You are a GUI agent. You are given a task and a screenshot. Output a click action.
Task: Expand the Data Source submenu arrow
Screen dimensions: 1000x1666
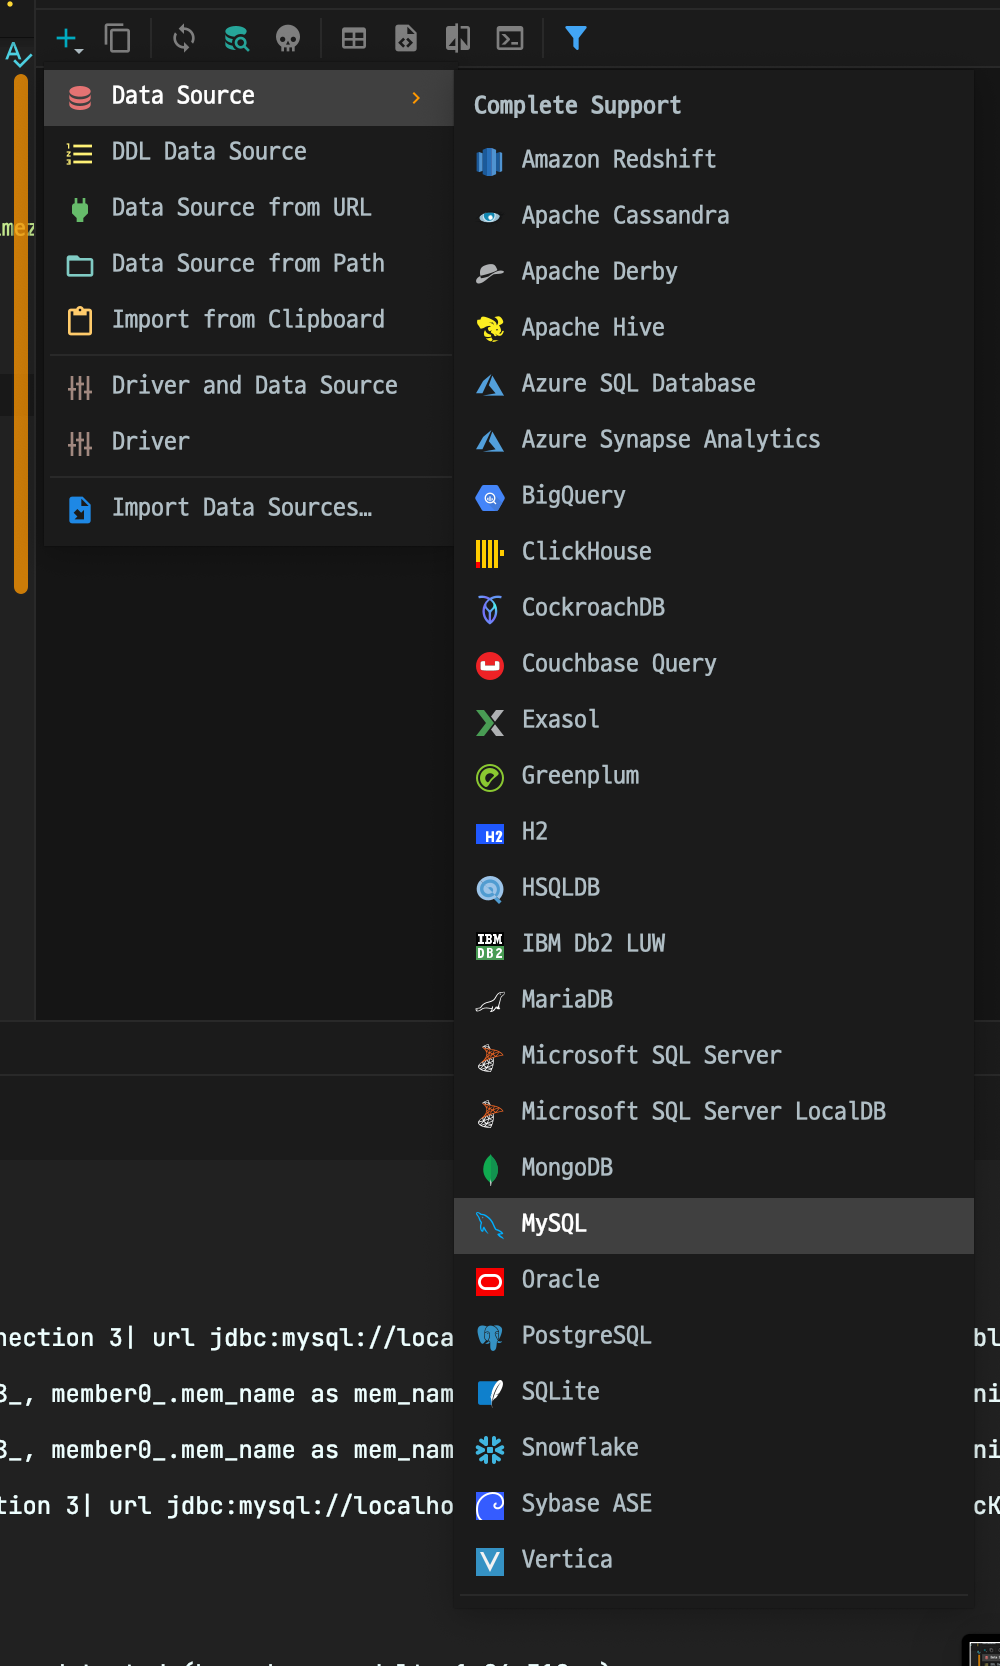point(416,97)
